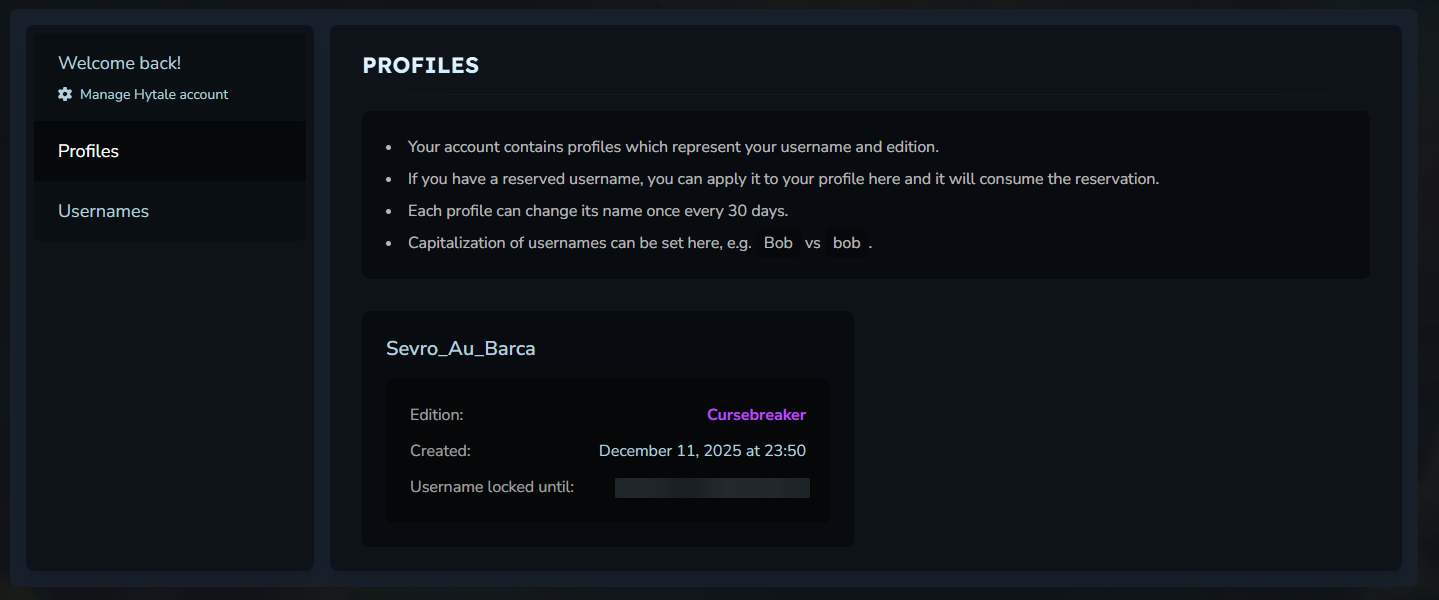This screenshot has width=1439, height=600.
Task: Click the purple Cursebreaker edition value
Action: pyautogui.click(x=756, y=415)
